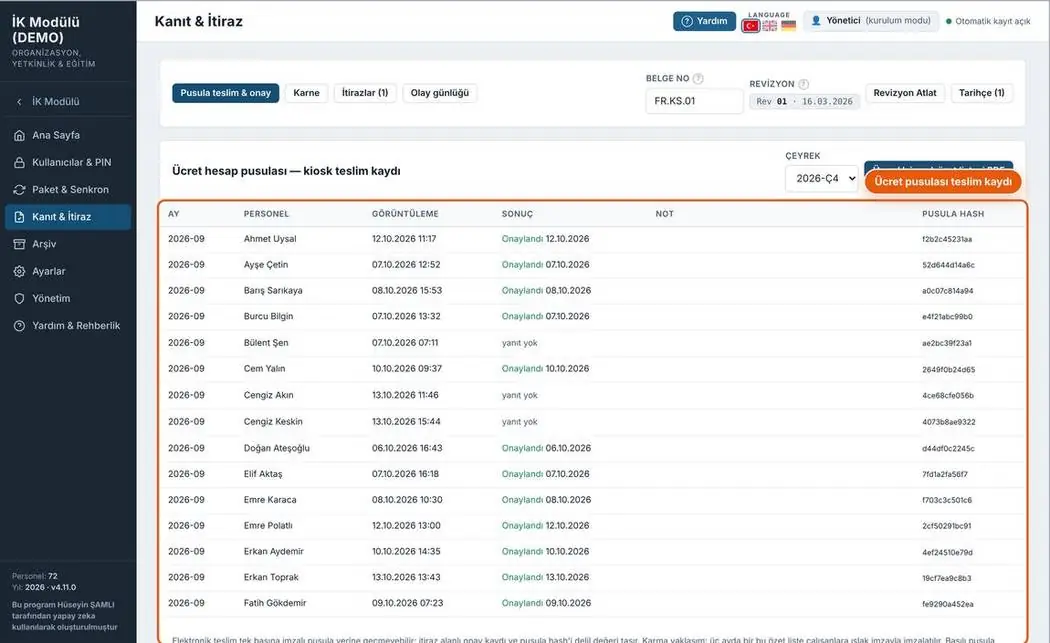Open the İtirazlar (1) tab
This screenshot has width=1050, height=643.
coord(365,93)
